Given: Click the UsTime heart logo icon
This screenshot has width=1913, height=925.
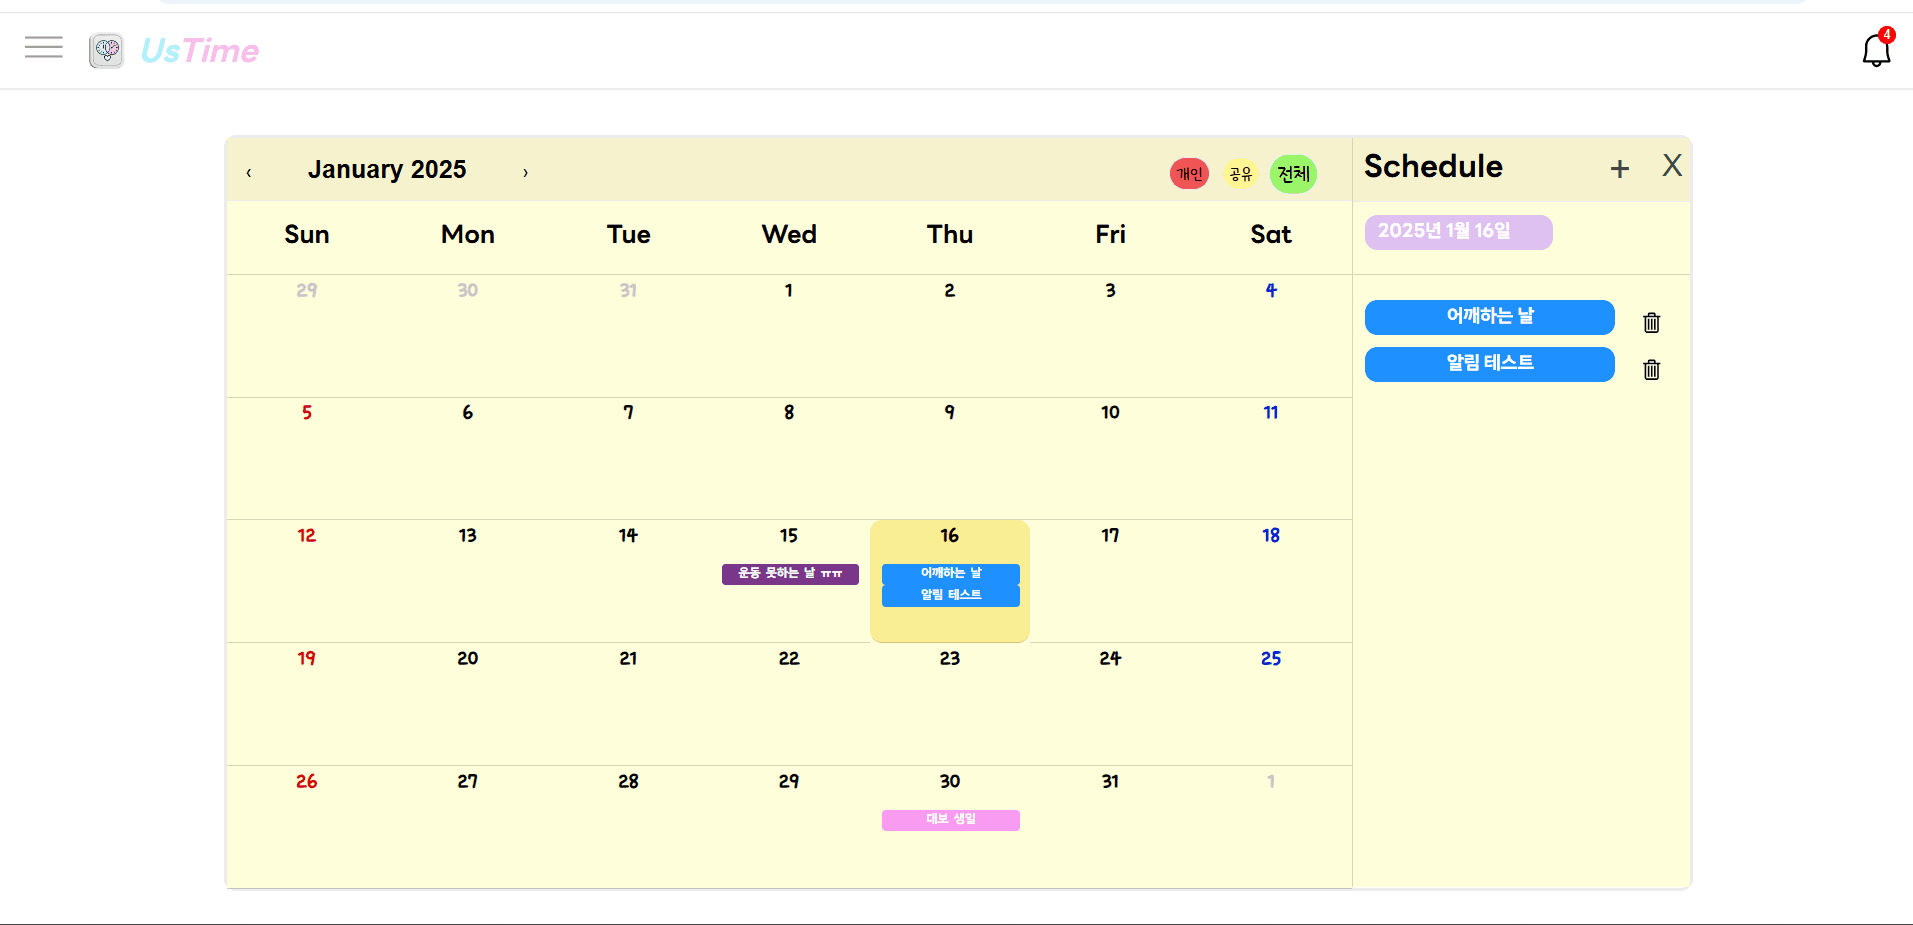Looking at the screenshot, I should [106, 50].
